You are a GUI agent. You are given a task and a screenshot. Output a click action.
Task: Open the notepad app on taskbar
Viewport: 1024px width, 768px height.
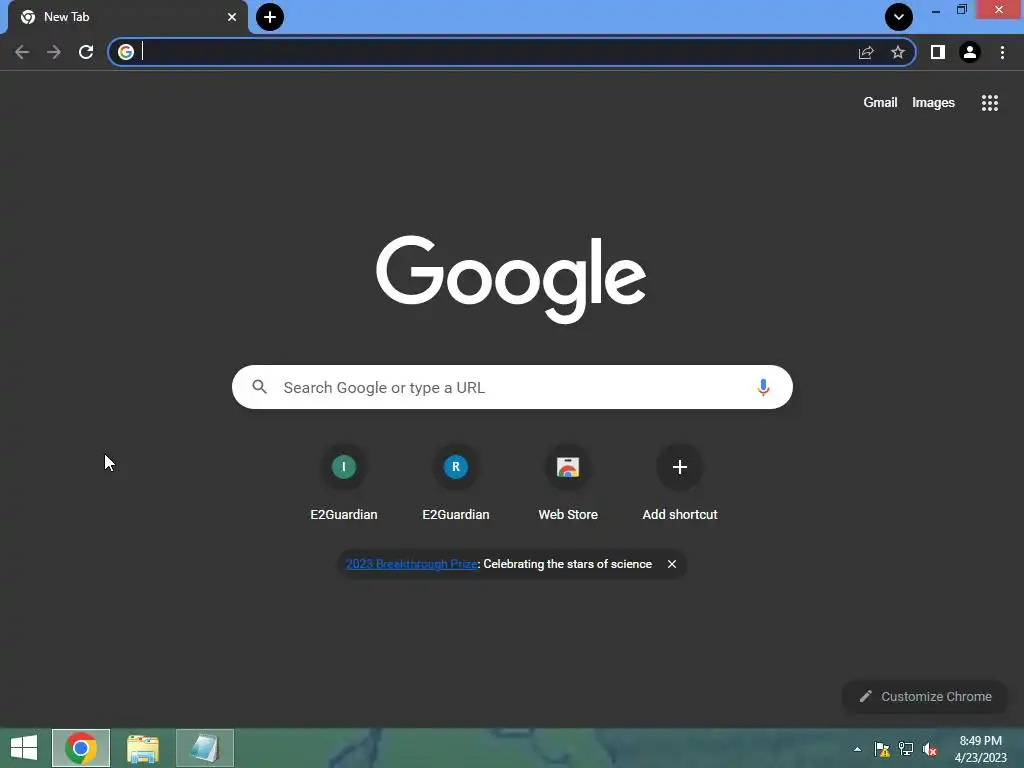click(204, 748)
